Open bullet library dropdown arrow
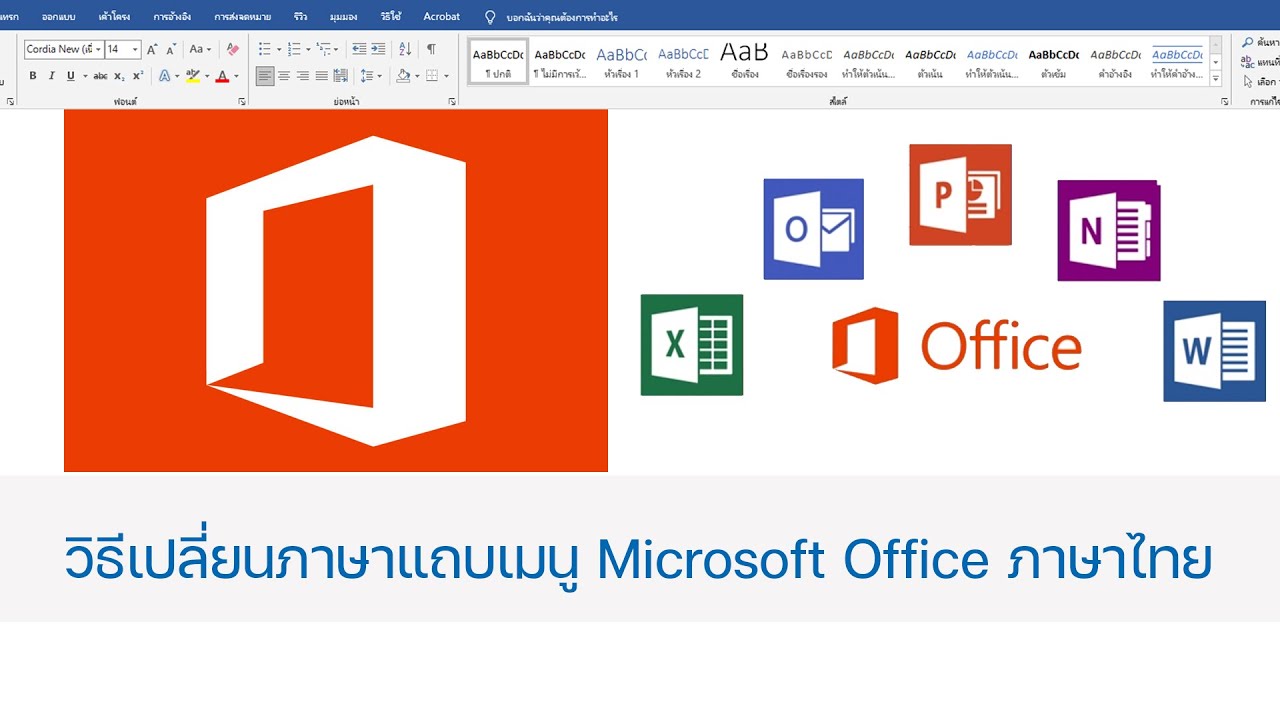 (278, 49)
